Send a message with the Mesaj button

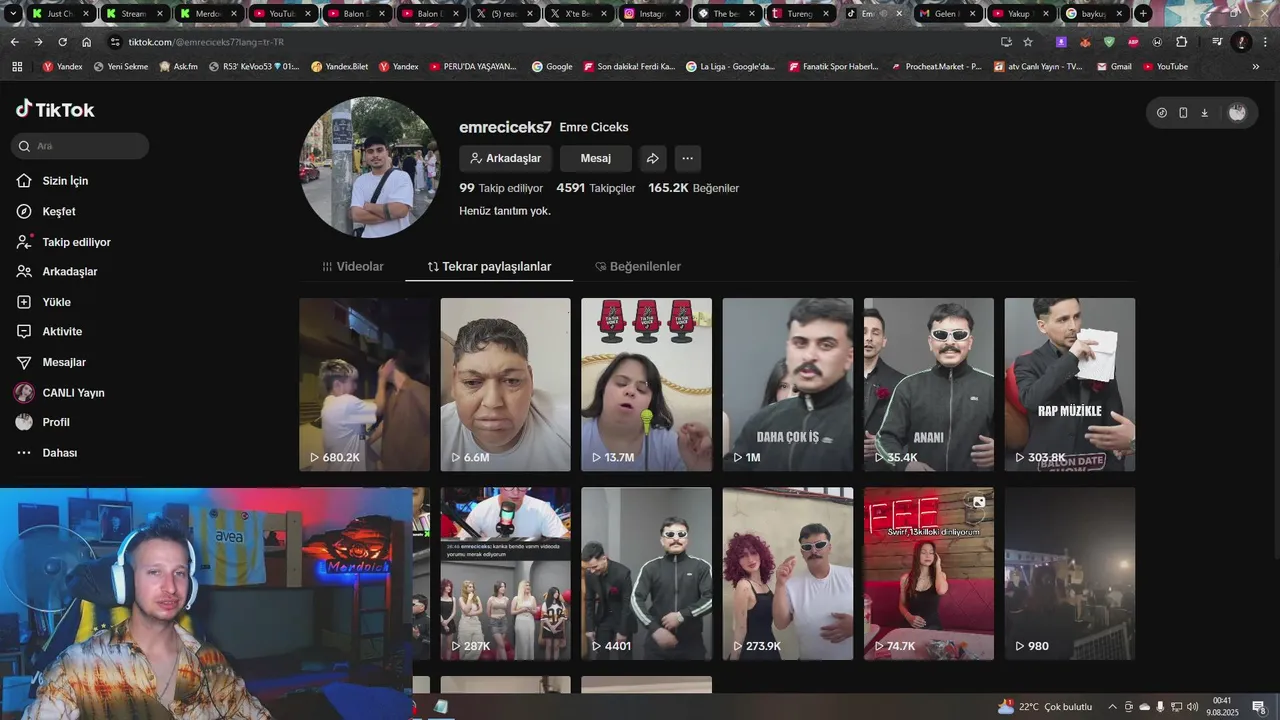(596, 158)
